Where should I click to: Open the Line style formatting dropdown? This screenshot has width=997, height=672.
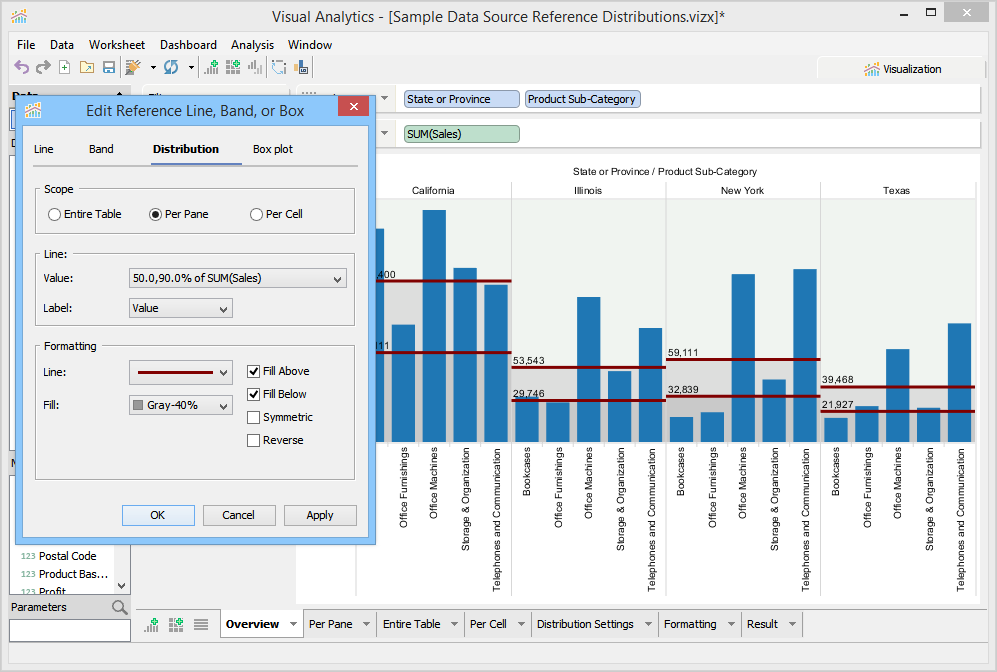pos(181,372)
